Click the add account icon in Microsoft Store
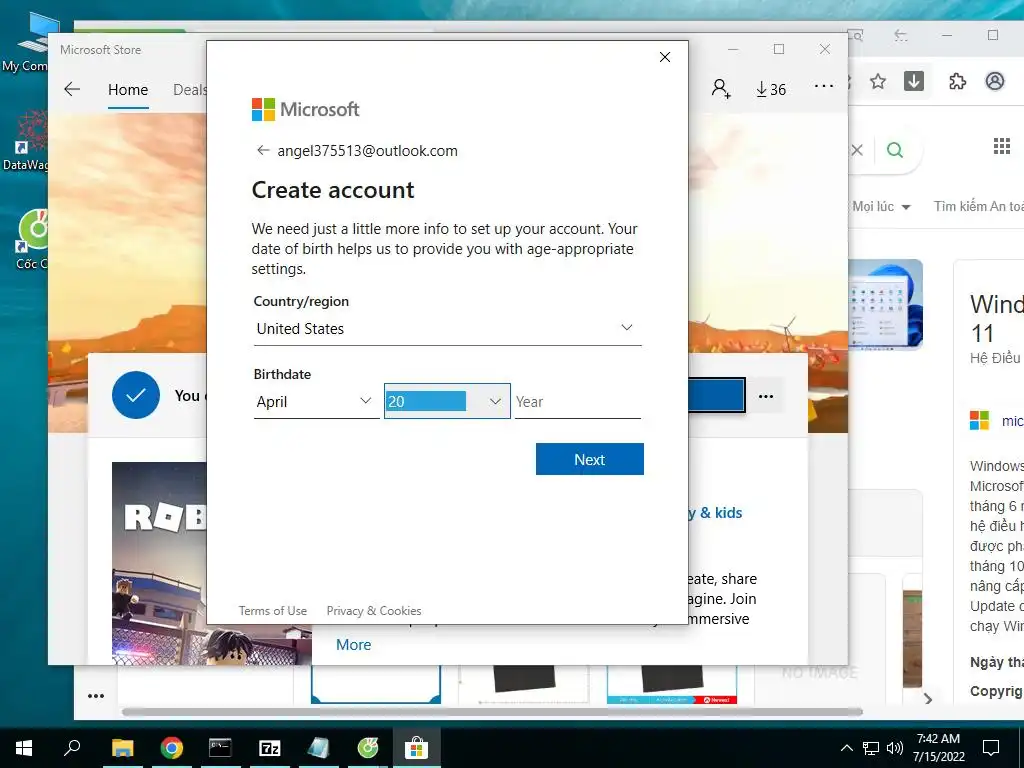Viewport: 1024px width, 768px height. coord(721,88)
